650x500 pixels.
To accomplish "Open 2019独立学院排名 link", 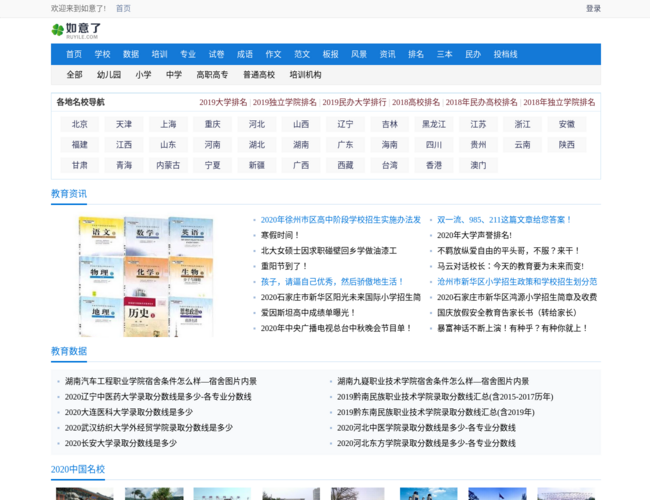I will pos(285,102).
